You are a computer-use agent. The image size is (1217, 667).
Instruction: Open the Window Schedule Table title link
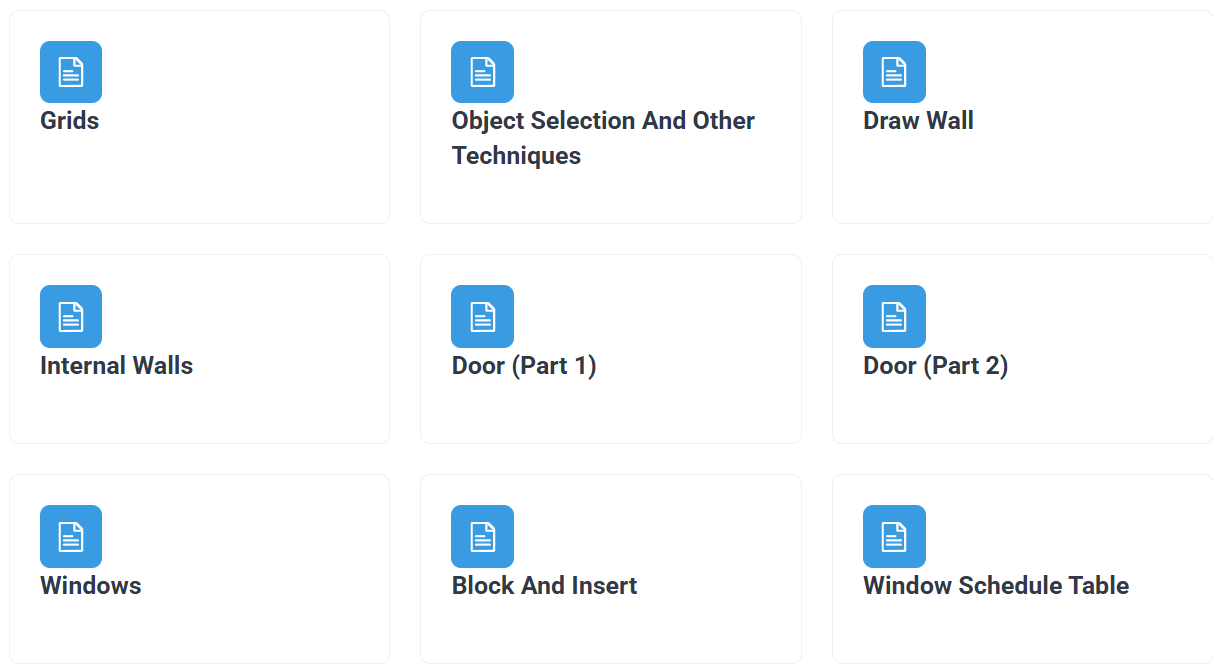[x=996, y=586]
